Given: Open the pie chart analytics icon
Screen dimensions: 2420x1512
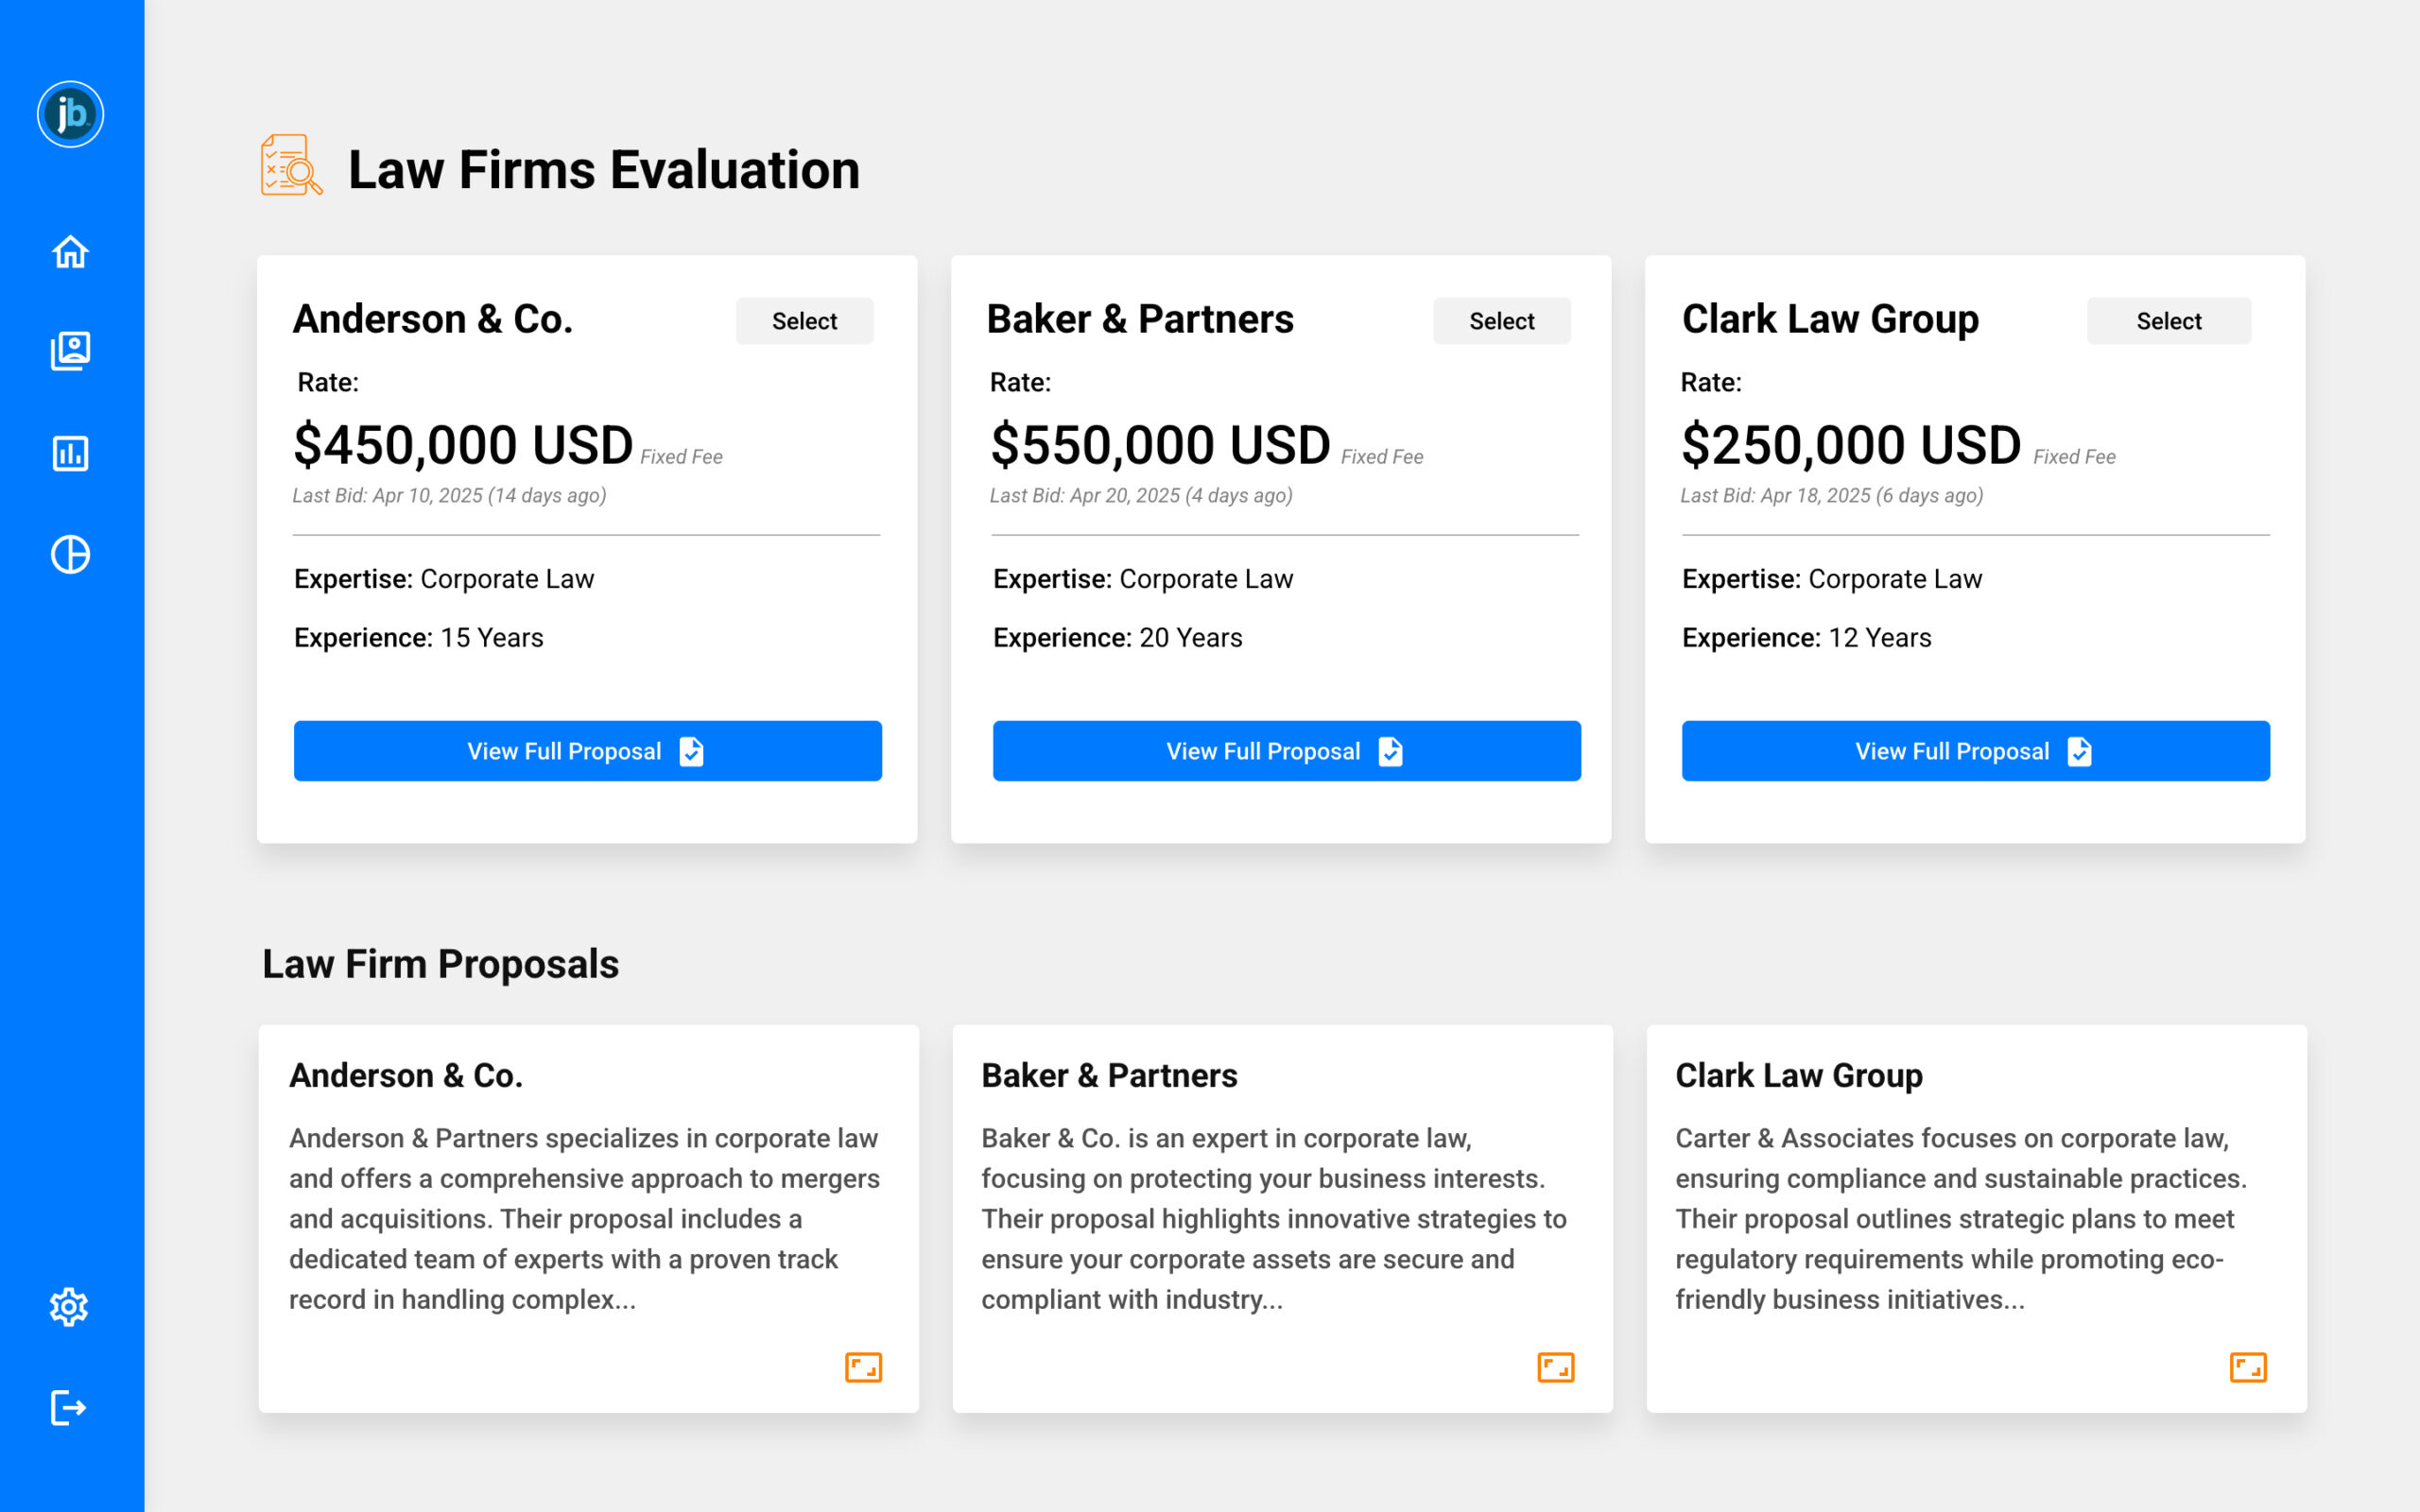Looking at the screenshot, I should pos(70,554).
